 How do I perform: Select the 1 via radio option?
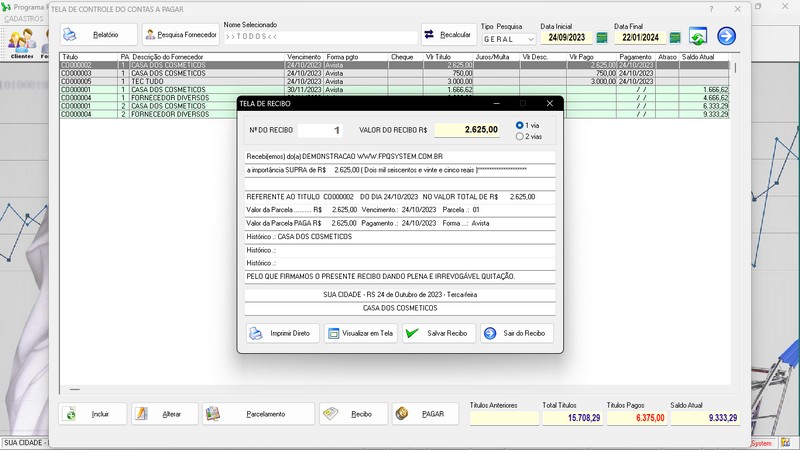click(520, 125)
